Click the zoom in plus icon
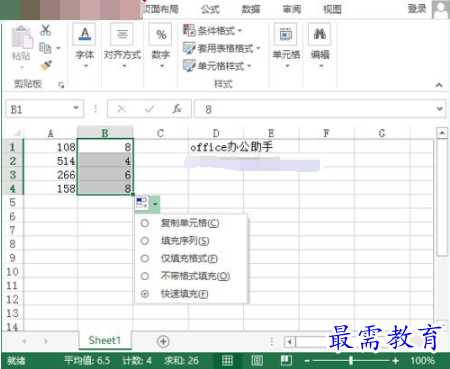 (x=395, y=361)
